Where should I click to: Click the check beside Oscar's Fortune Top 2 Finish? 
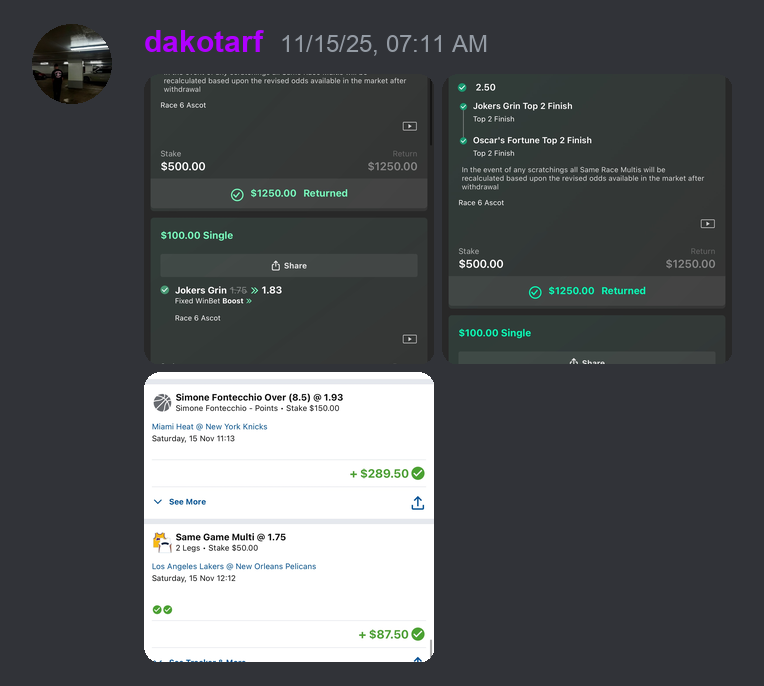pos(463,141)
